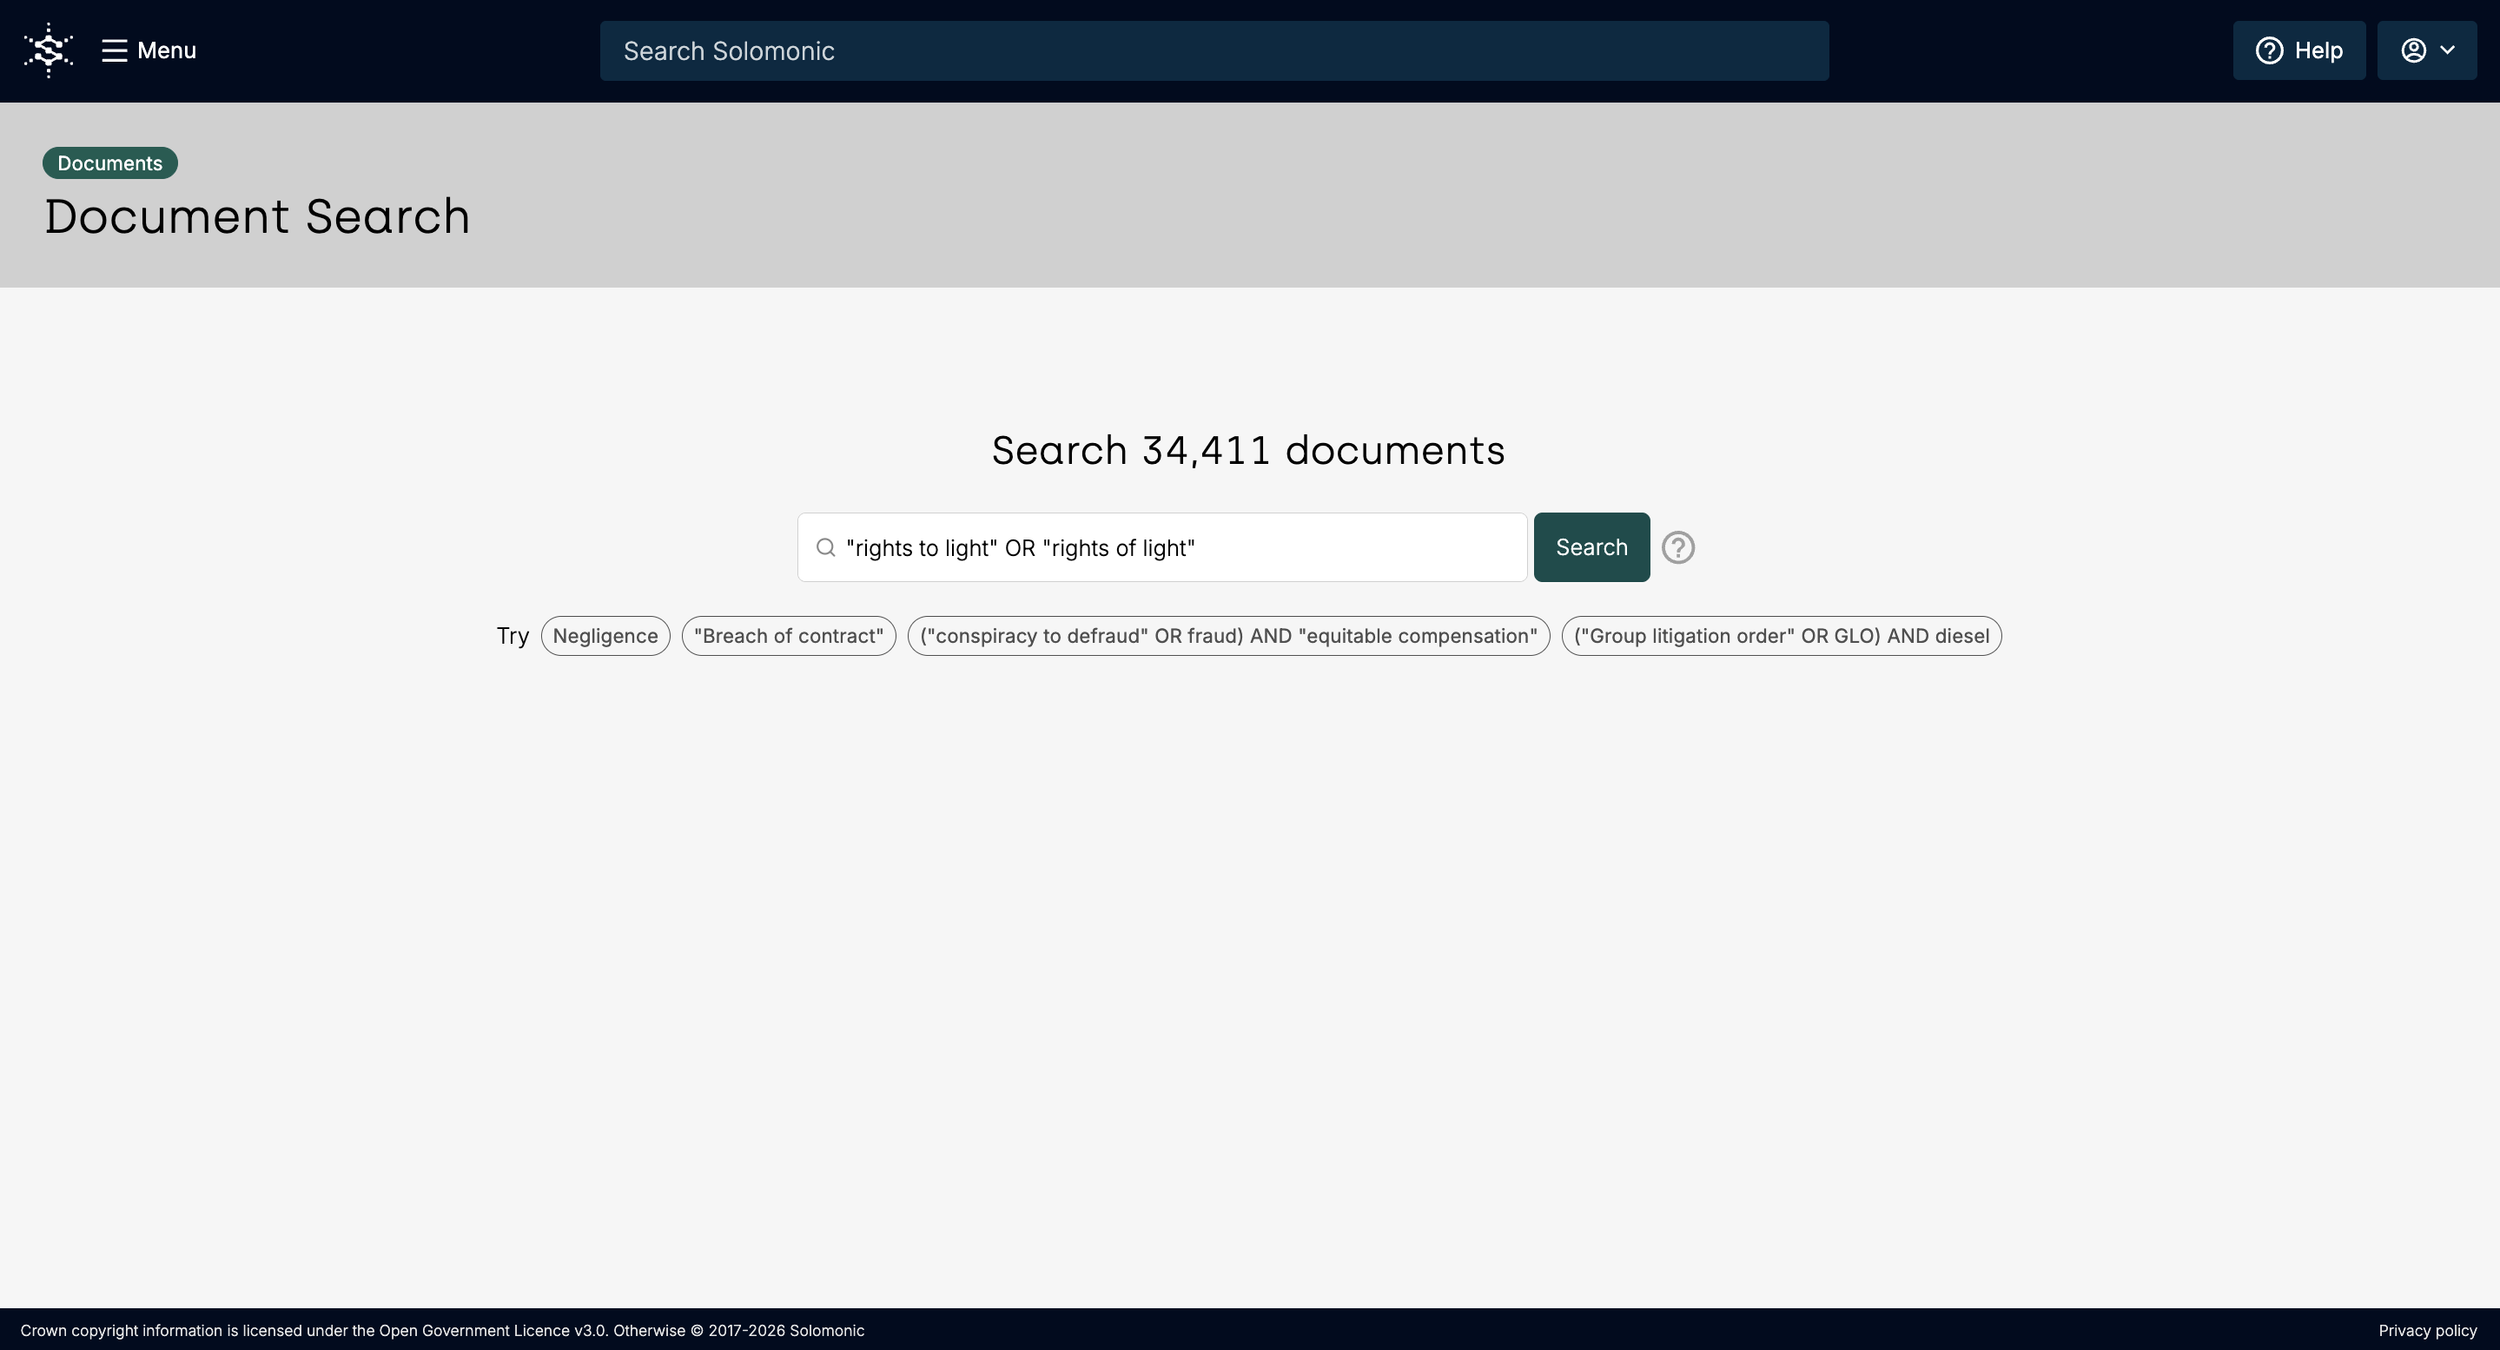This screenshot has height=1350, width=2500.
Task: Click the Help button text
Action: tap(2318, 50)
